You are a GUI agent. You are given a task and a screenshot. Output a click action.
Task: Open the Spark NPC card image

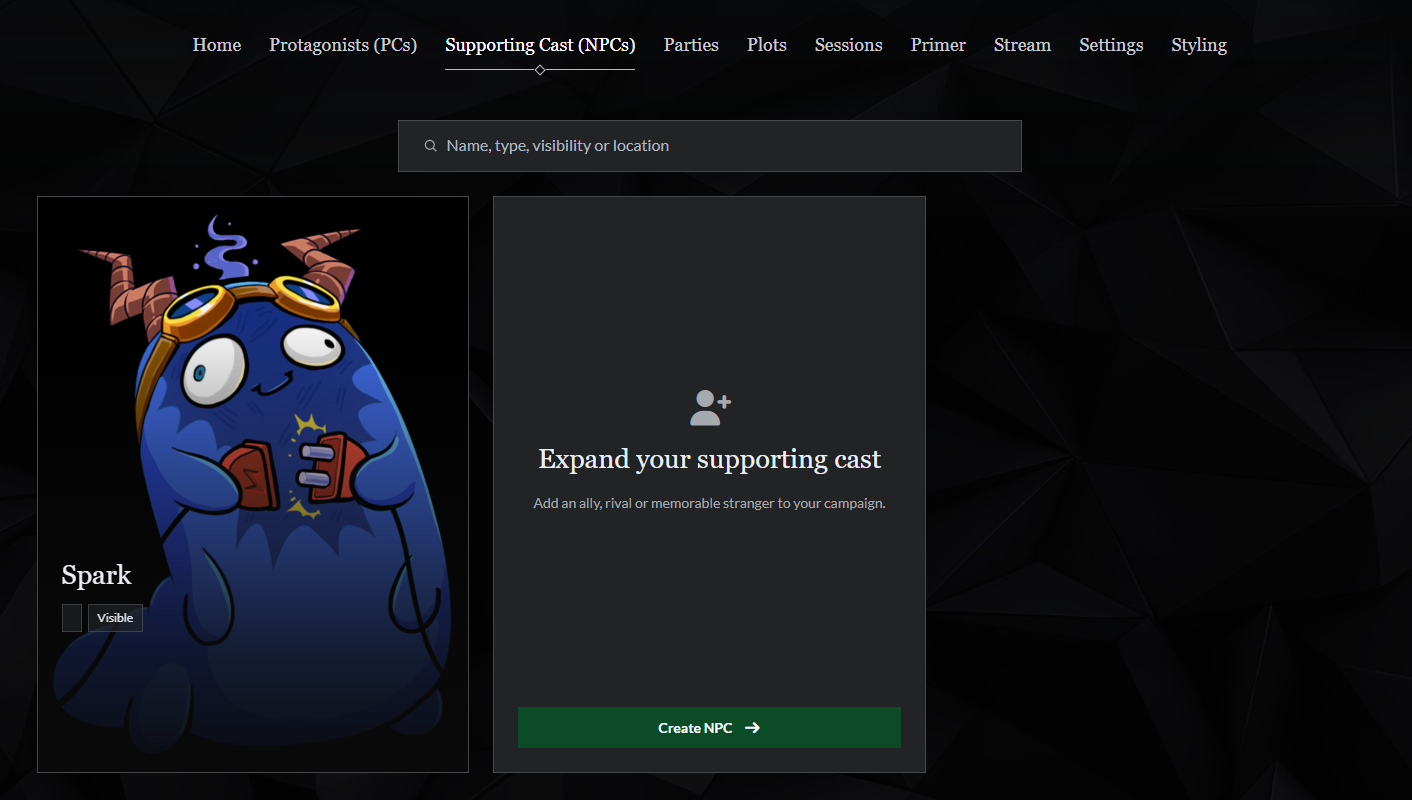point(253,484)
